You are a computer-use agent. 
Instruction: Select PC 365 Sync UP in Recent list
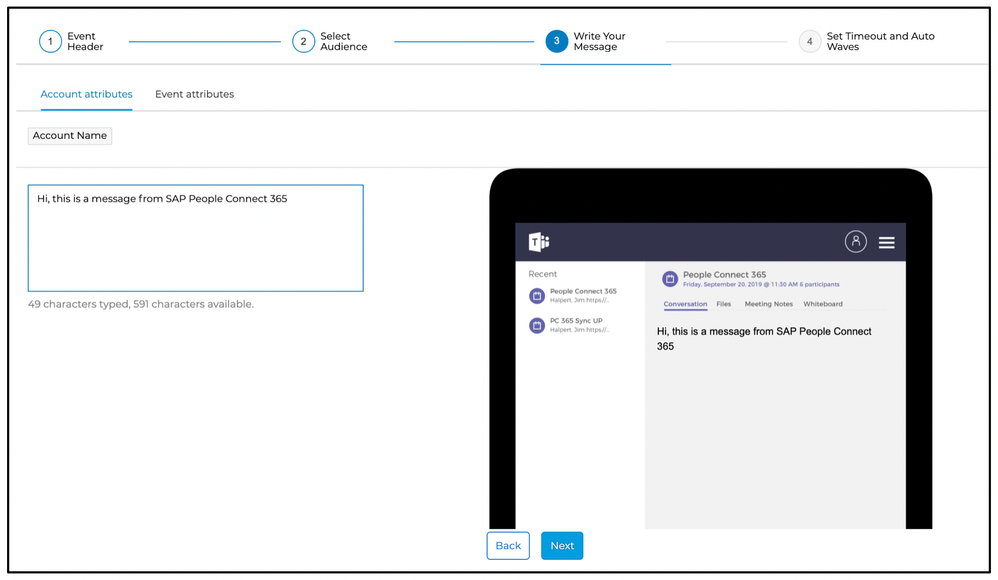569,325
